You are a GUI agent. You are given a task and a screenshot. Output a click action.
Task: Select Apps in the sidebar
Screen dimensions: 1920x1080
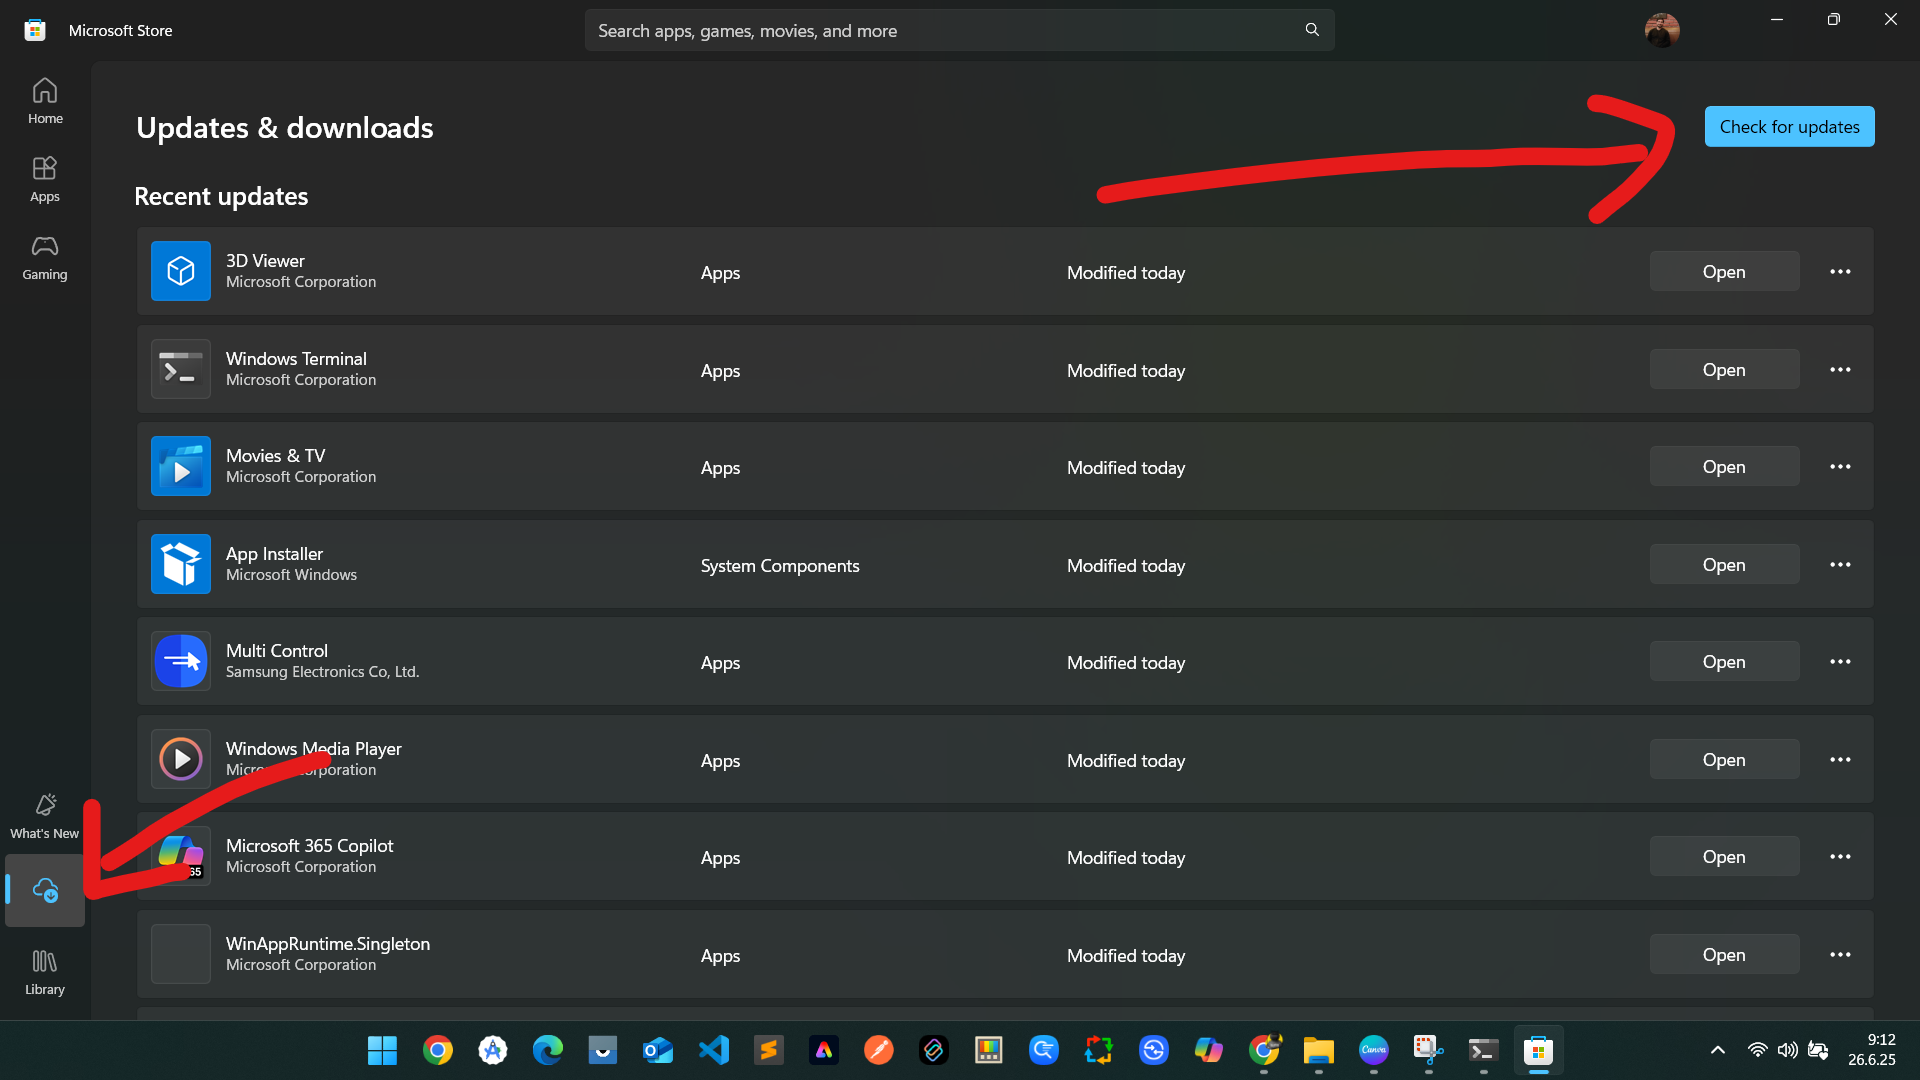[x=44, y=178]
